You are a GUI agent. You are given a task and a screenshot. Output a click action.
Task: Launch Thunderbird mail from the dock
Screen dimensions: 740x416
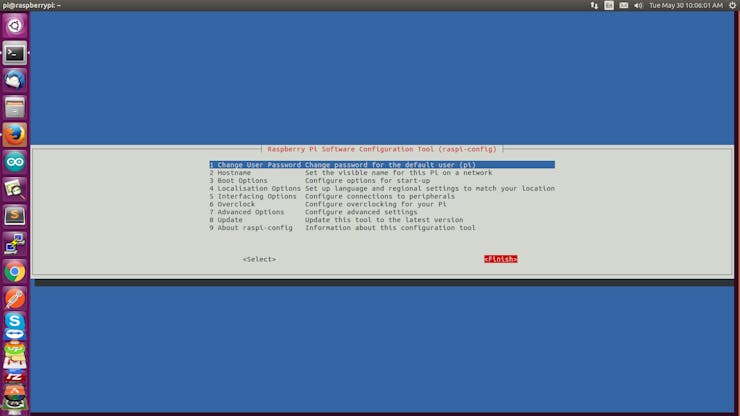[x=15, y=80]
